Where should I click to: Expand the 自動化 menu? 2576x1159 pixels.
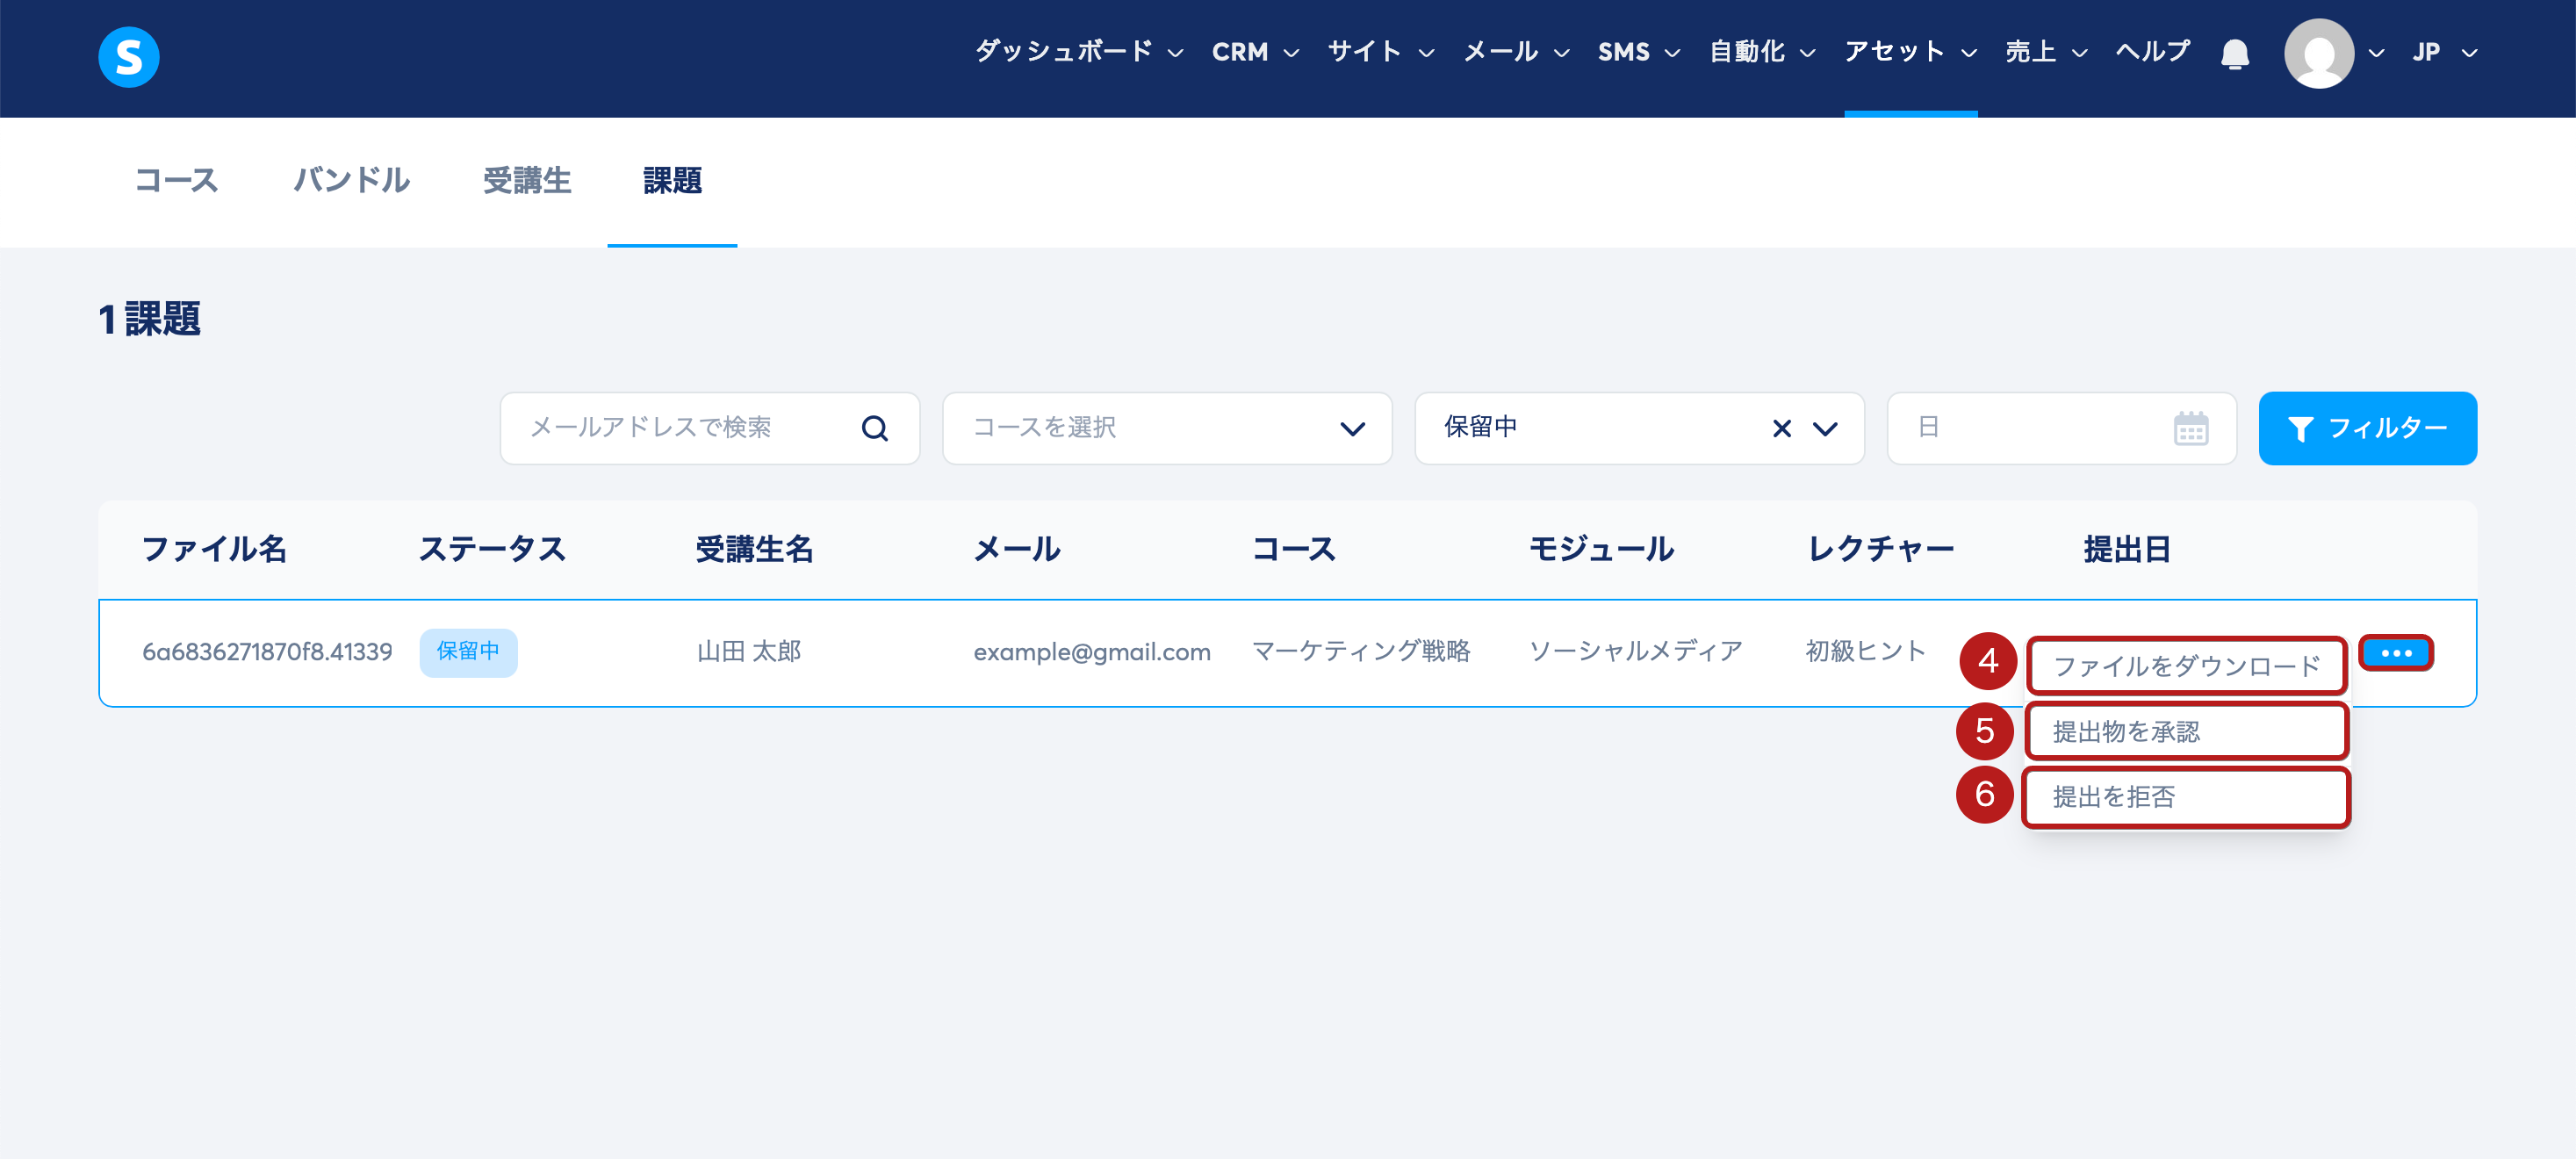tap(1761, 52)
